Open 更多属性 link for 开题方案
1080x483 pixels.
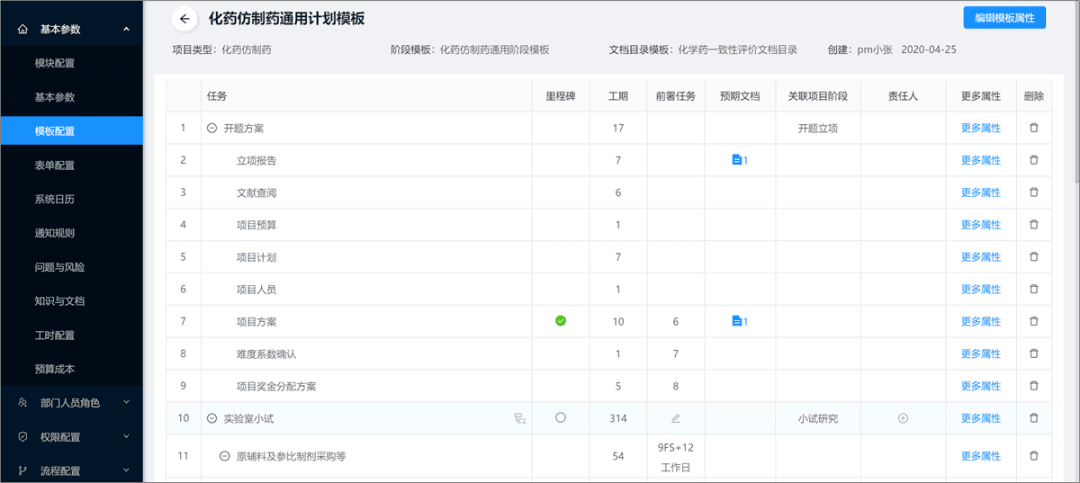tap(981, 128)
